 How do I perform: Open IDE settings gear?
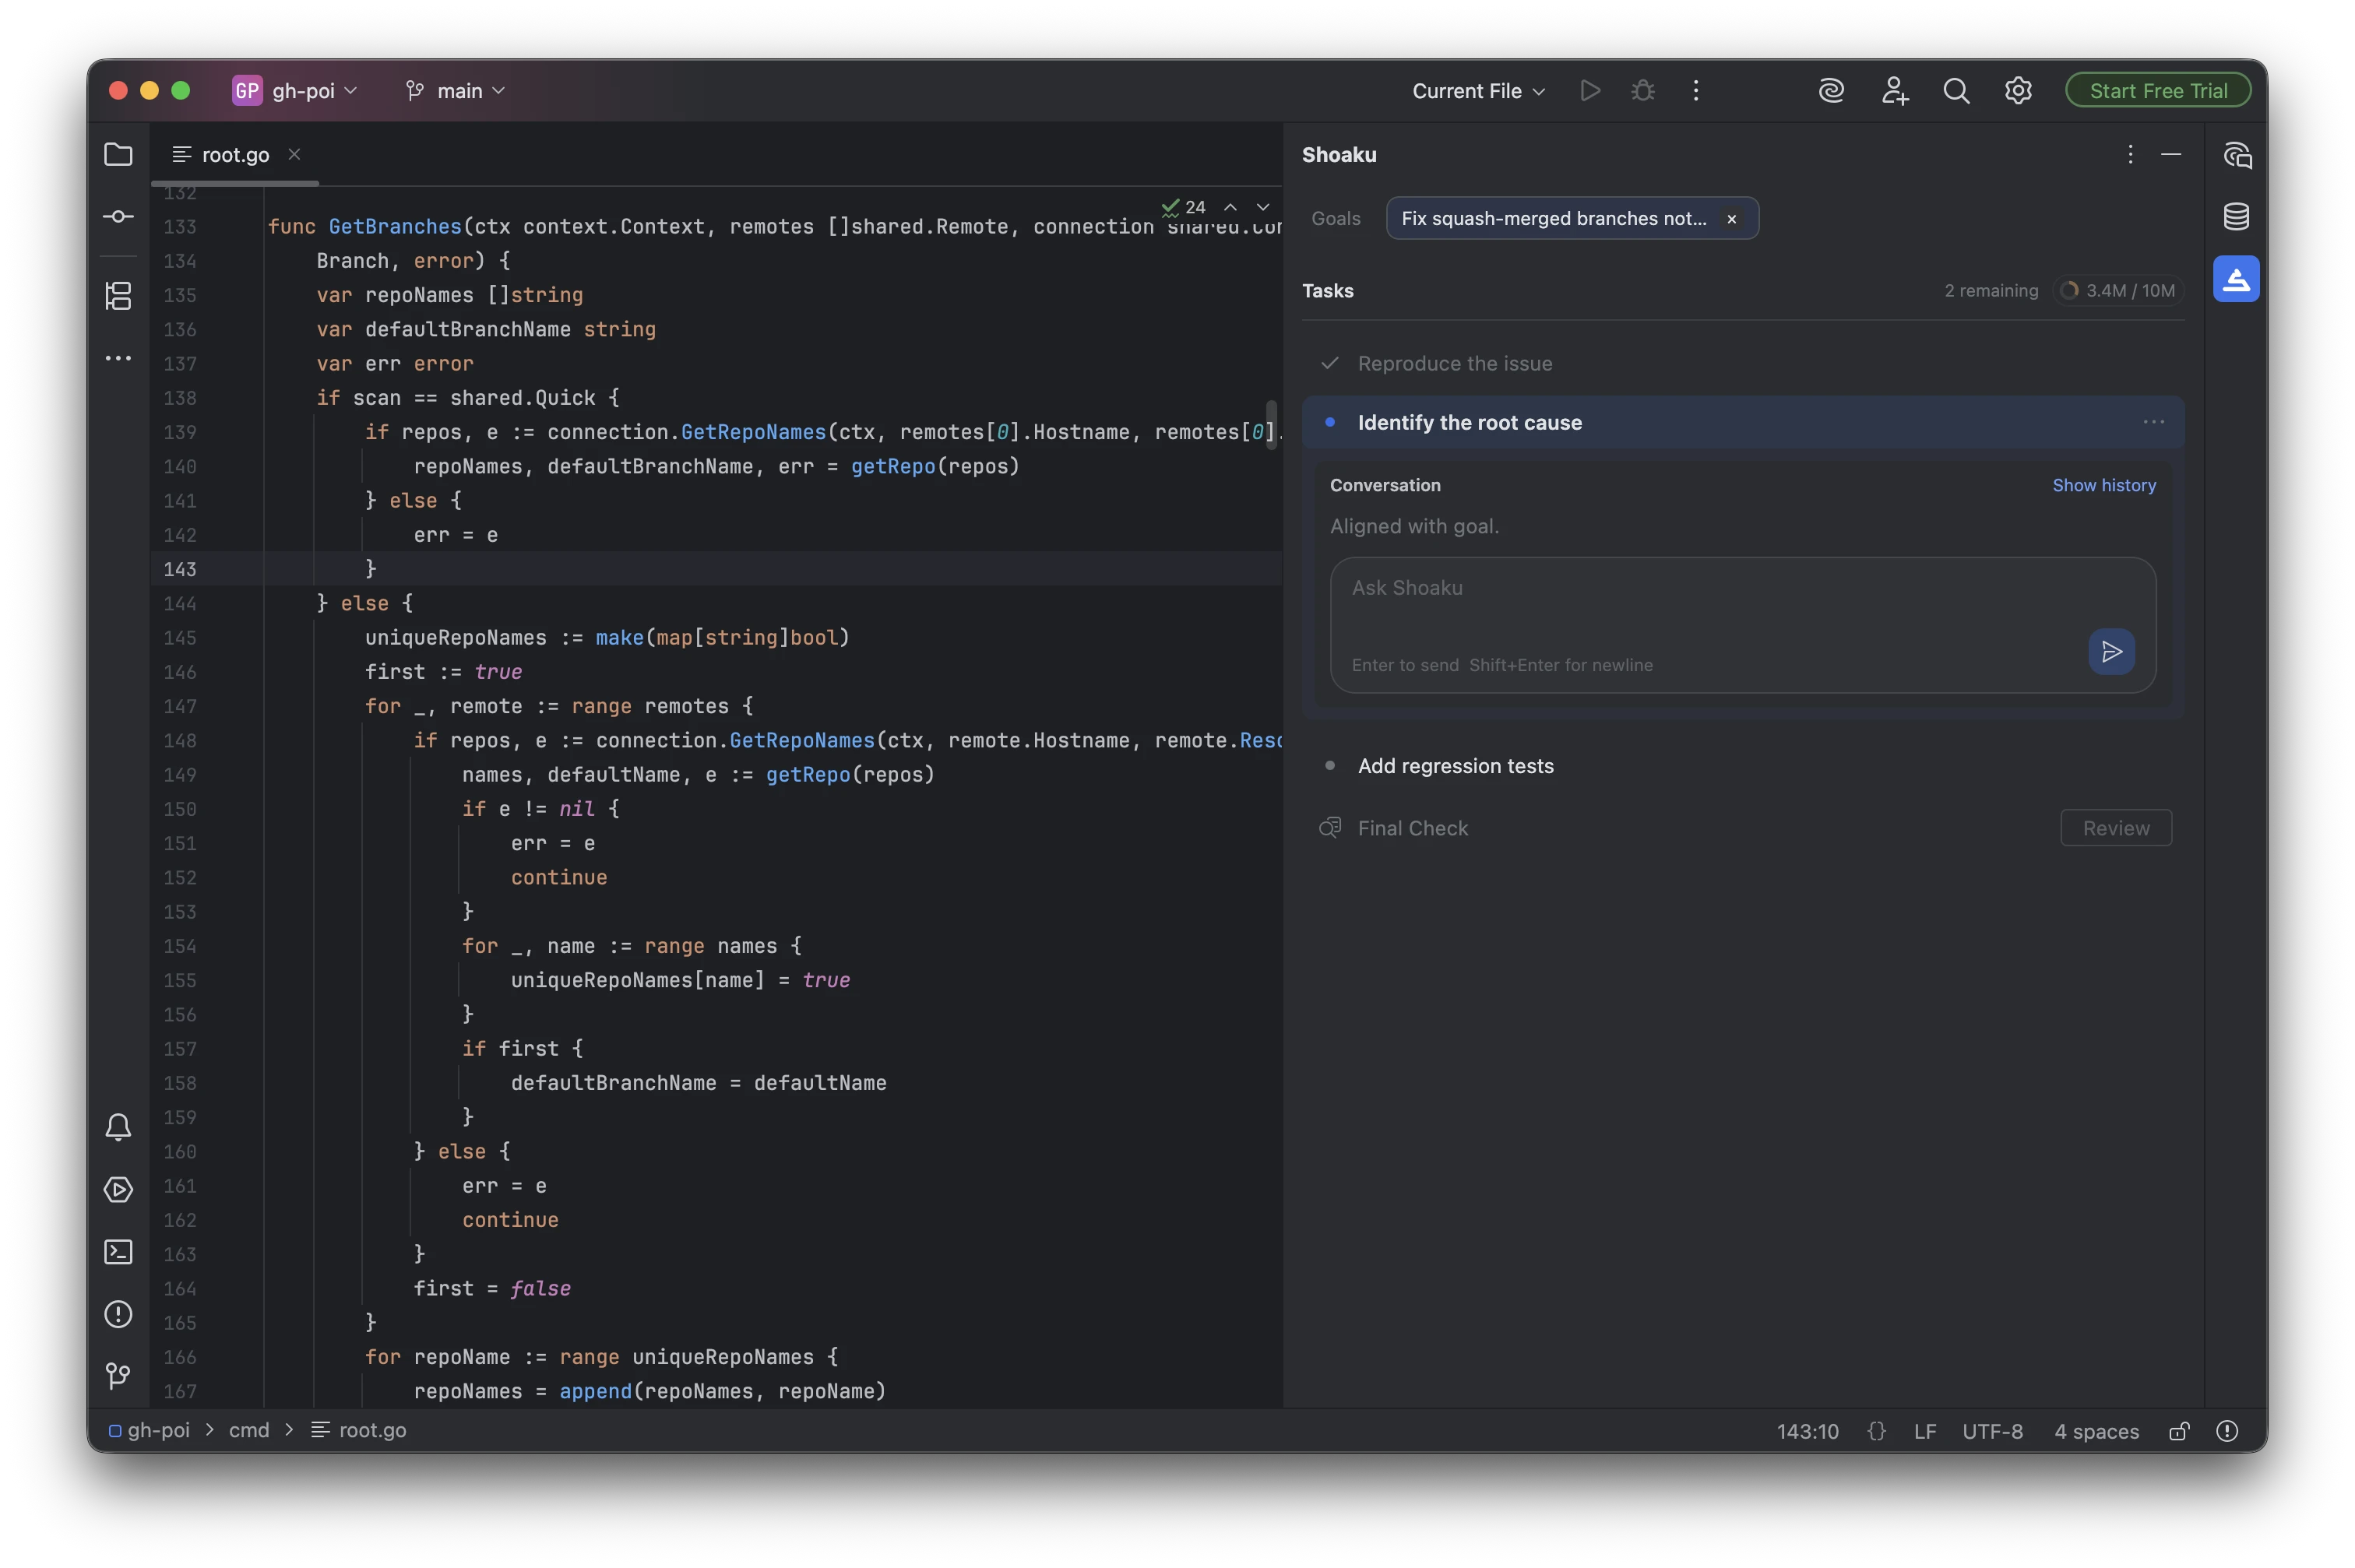tap(2018, 91)
